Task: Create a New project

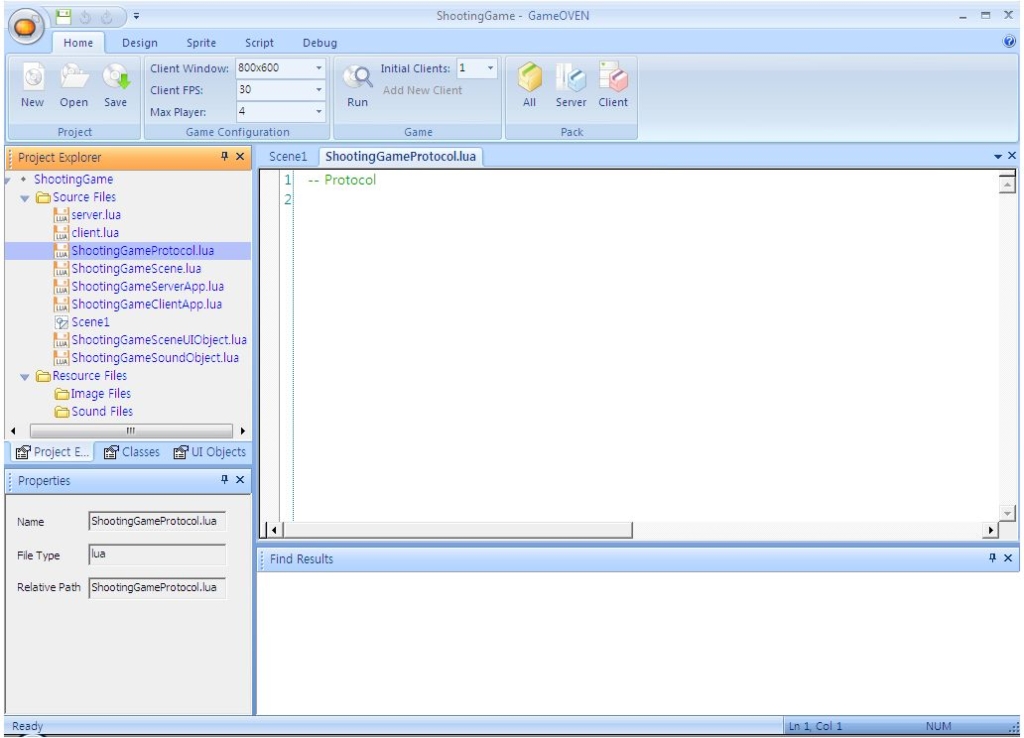Action: pos(33,85)
